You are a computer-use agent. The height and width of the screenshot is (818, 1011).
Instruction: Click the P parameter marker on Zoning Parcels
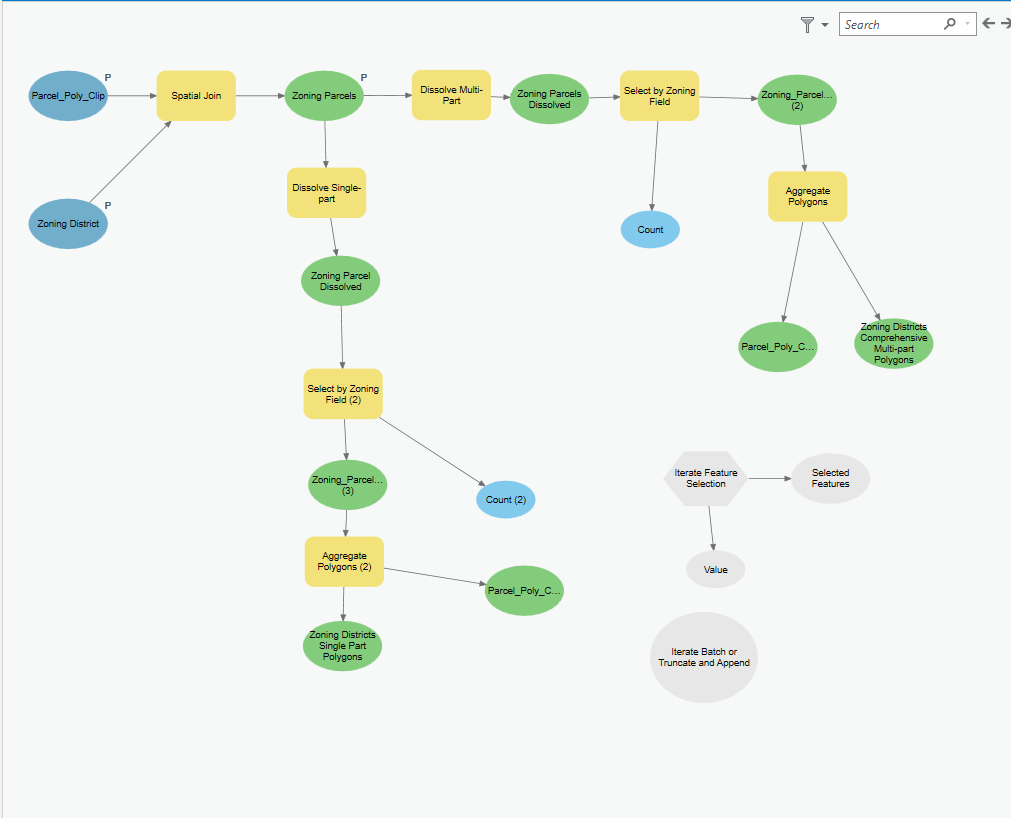click(364, 77)
